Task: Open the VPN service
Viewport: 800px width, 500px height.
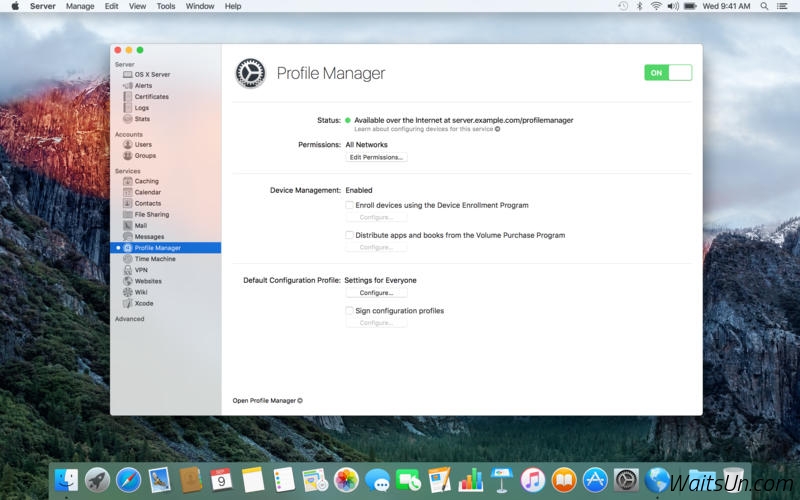Action: (x=135, y=270)
